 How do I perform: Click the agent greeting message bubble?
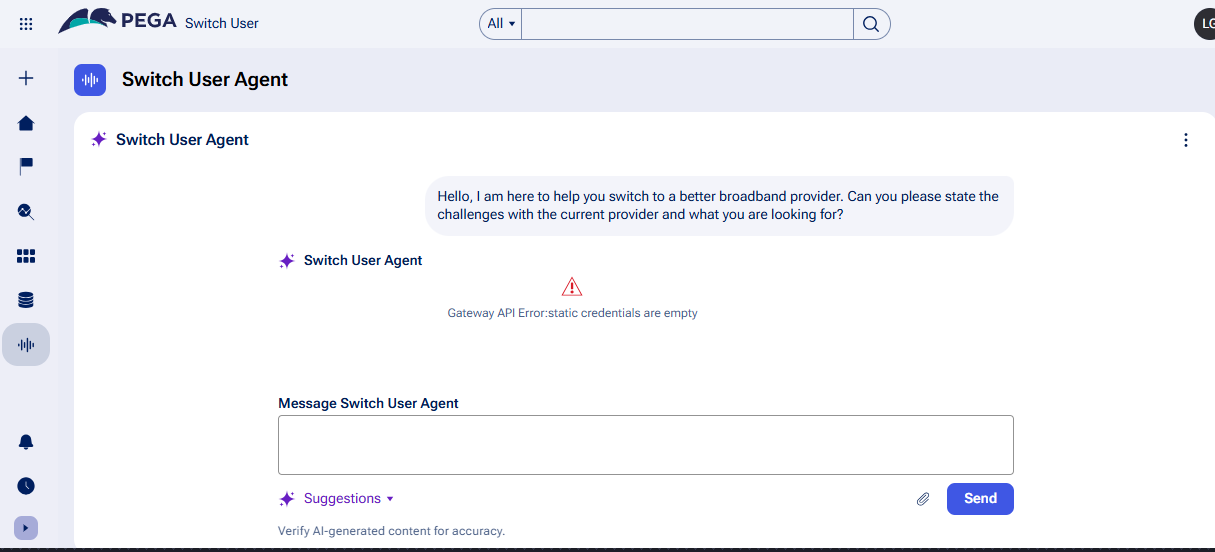(x=719, y=205)
